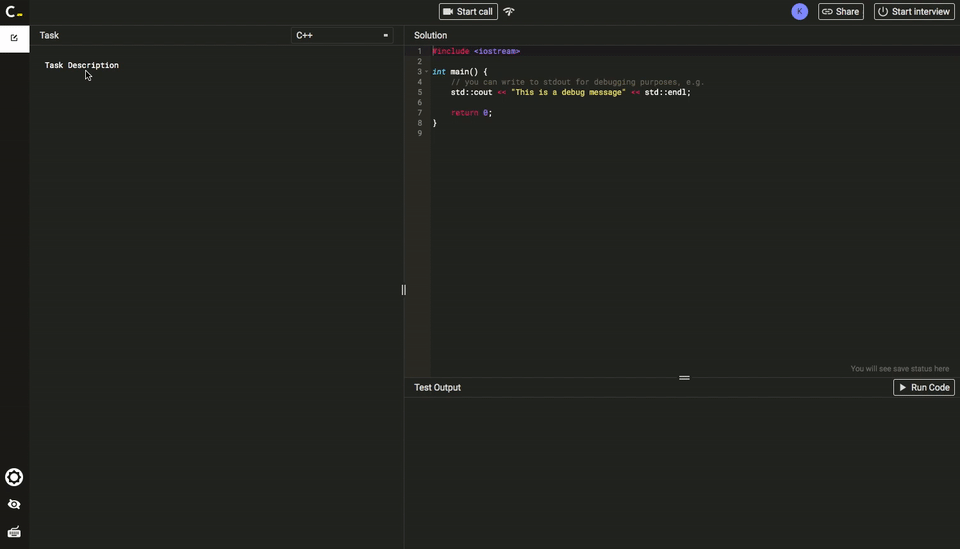
Task: Click line number 5 in the editor gutter
Action: coord(419,92)
